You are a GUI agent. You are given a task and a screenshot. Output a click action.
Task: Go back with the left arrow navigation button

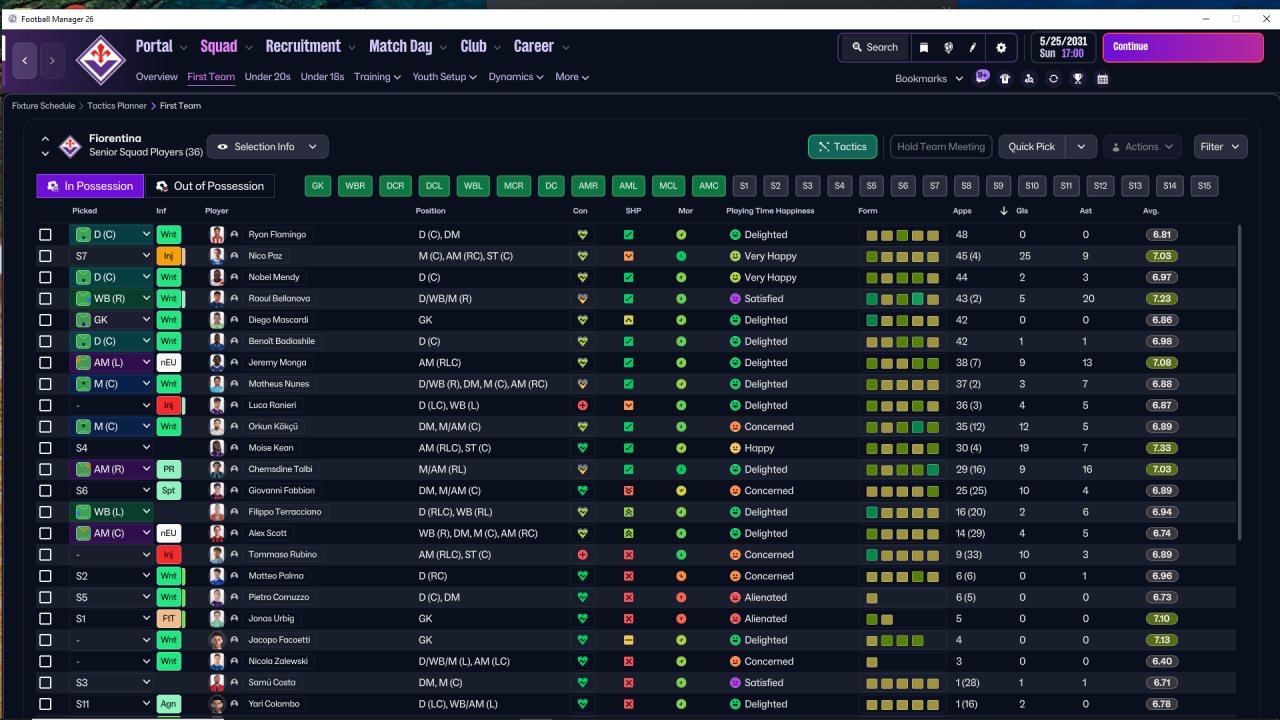click(25, 61)
